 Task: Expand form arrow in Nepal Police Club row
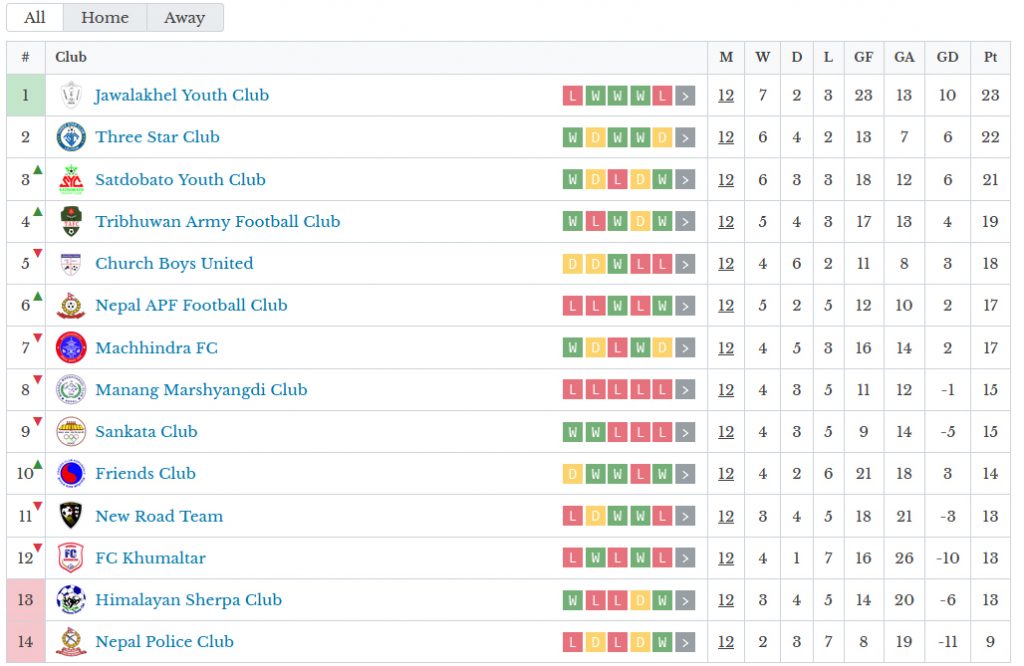[685, 642]
